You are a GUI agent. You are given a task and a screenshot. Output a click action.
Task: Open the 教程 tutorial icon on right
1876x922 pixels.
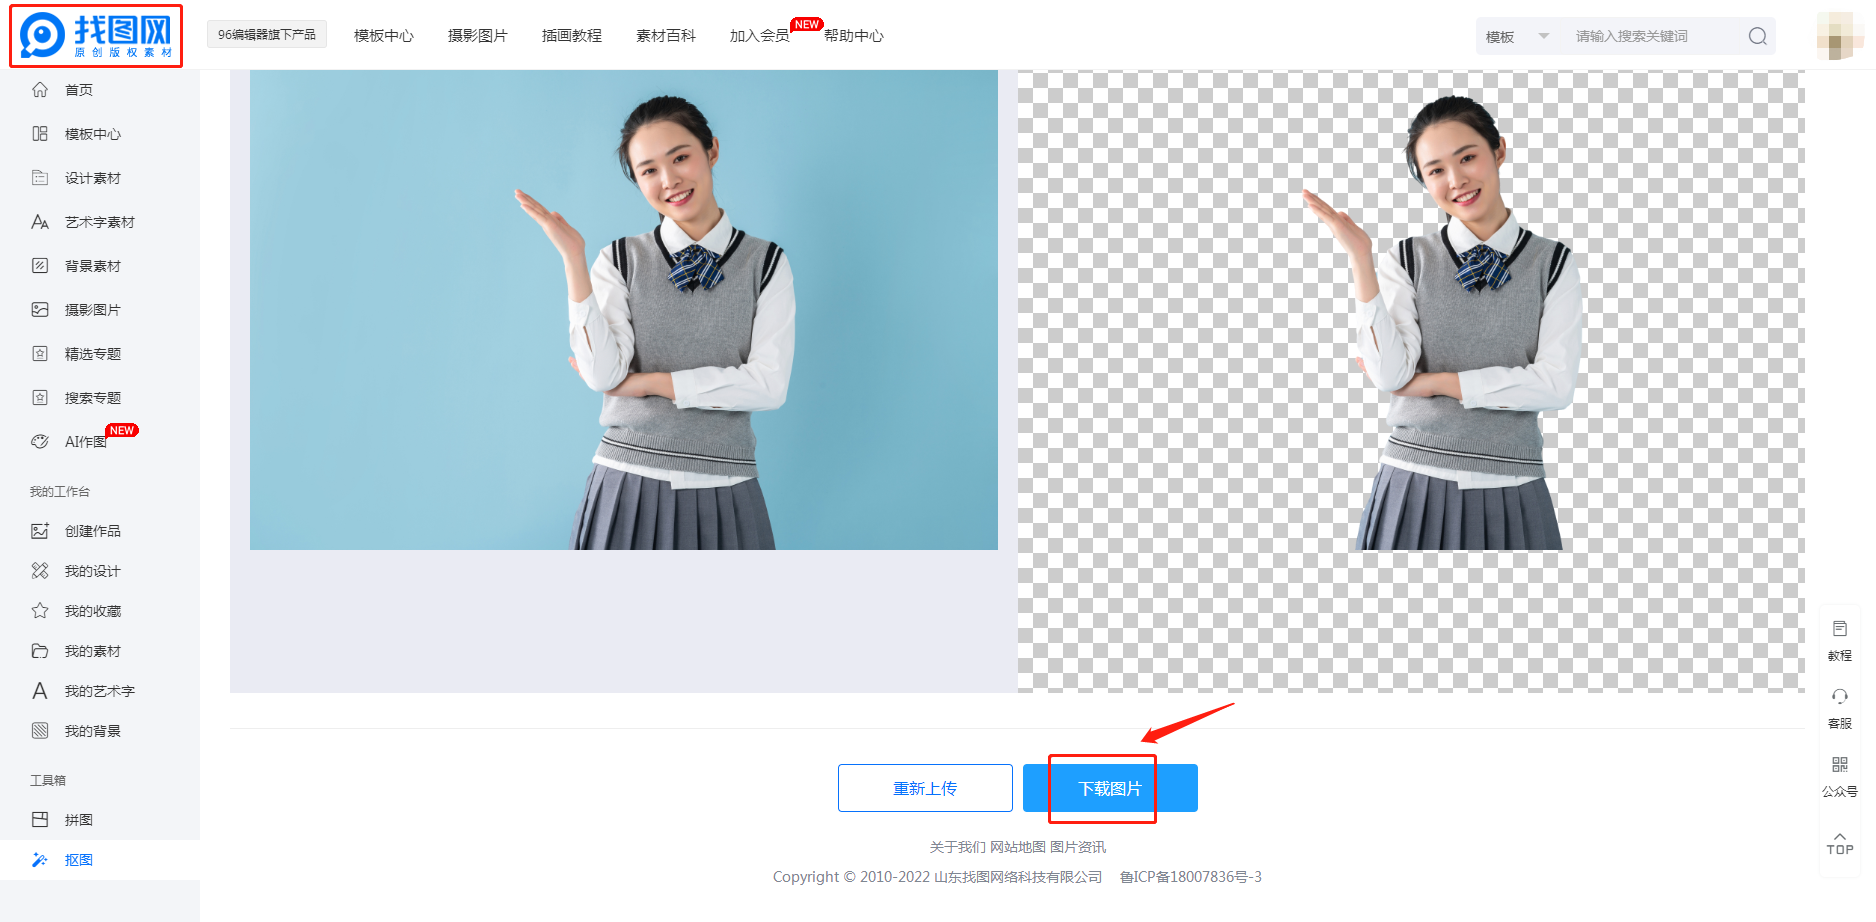pos(1840,629)
